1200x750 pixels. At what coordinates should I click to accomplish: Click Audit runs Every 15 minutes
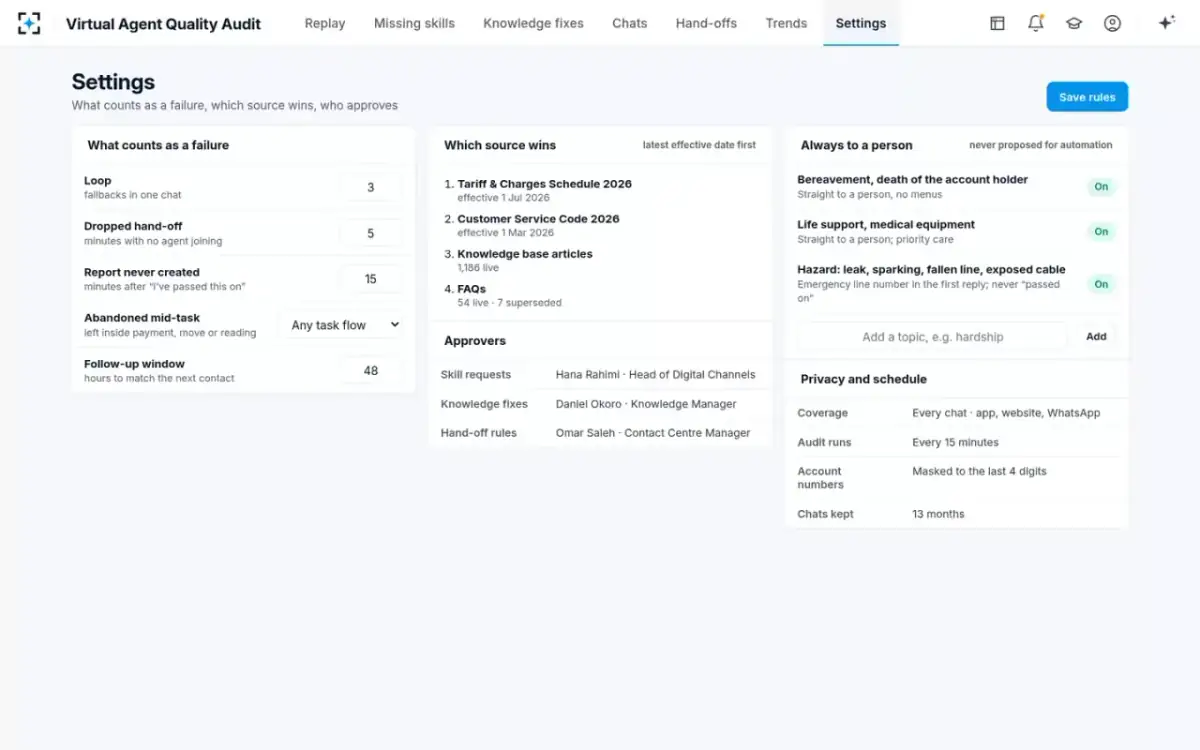(955, 442)
